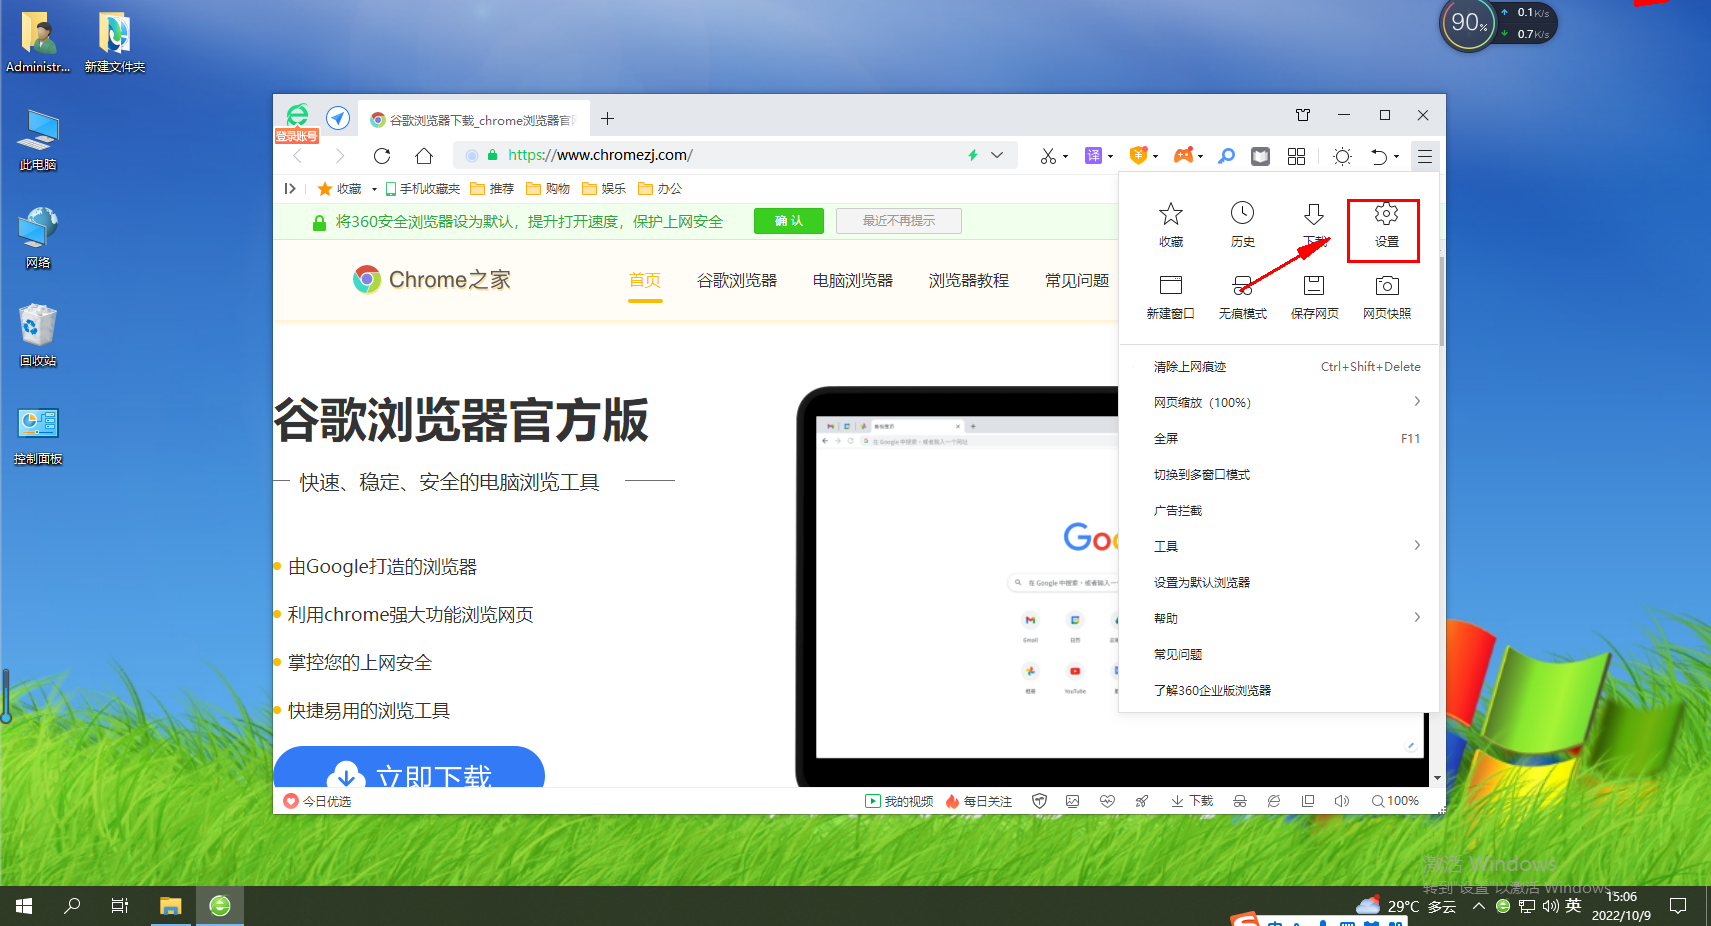Image resolution: width=1711 pixels, height=926 pixels.
Task: Click the rocket accelerate icon in status bar
Action: (x=1141, y=801)
